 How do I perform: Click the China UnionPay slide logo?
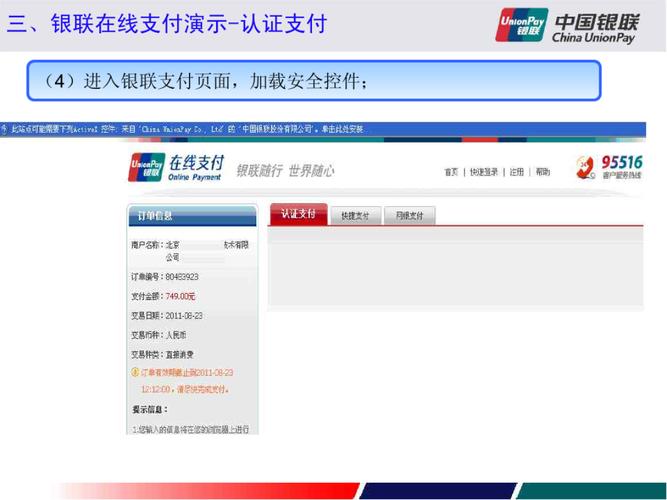(x=567, y=26)
